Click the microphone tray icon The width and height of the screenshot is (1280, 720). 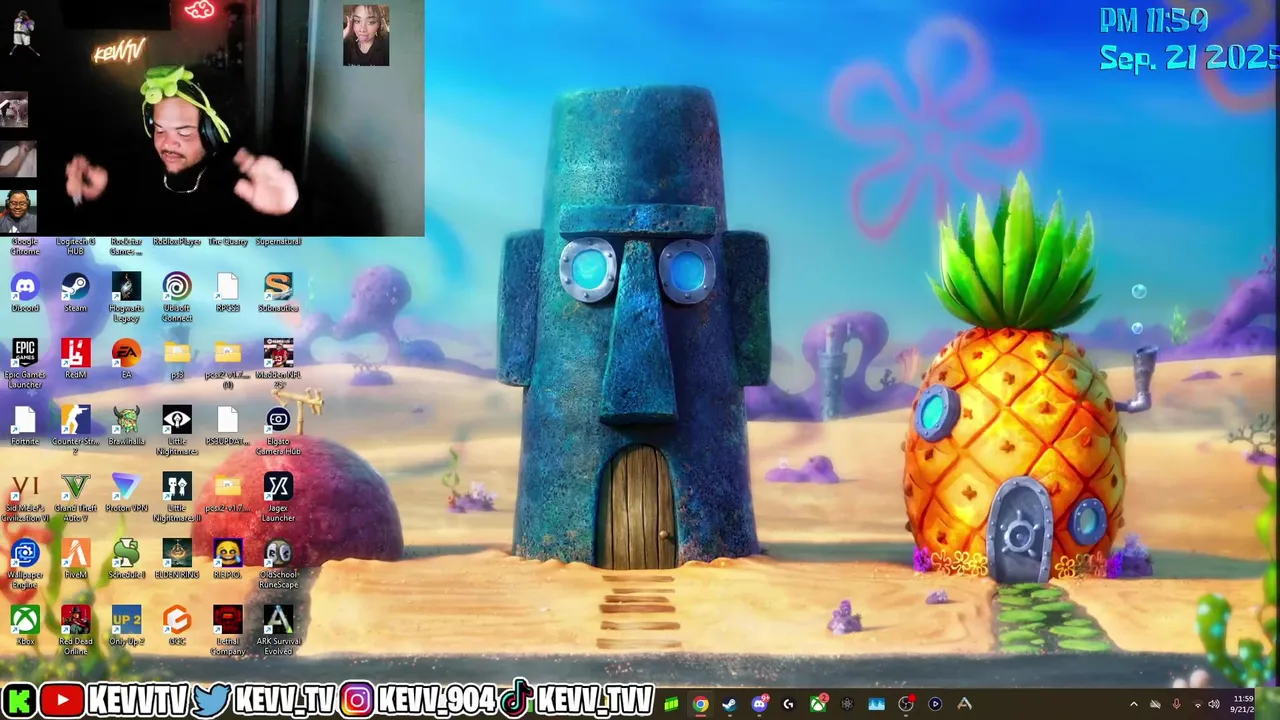tap(1176, 704)
